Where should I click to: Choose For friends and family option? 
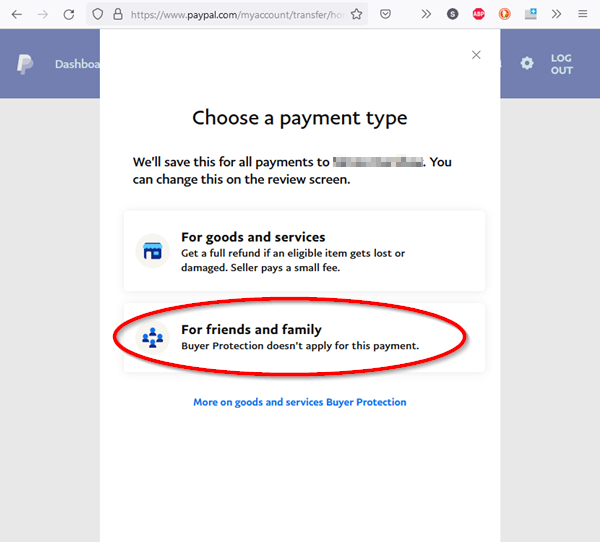pos(304,337)
